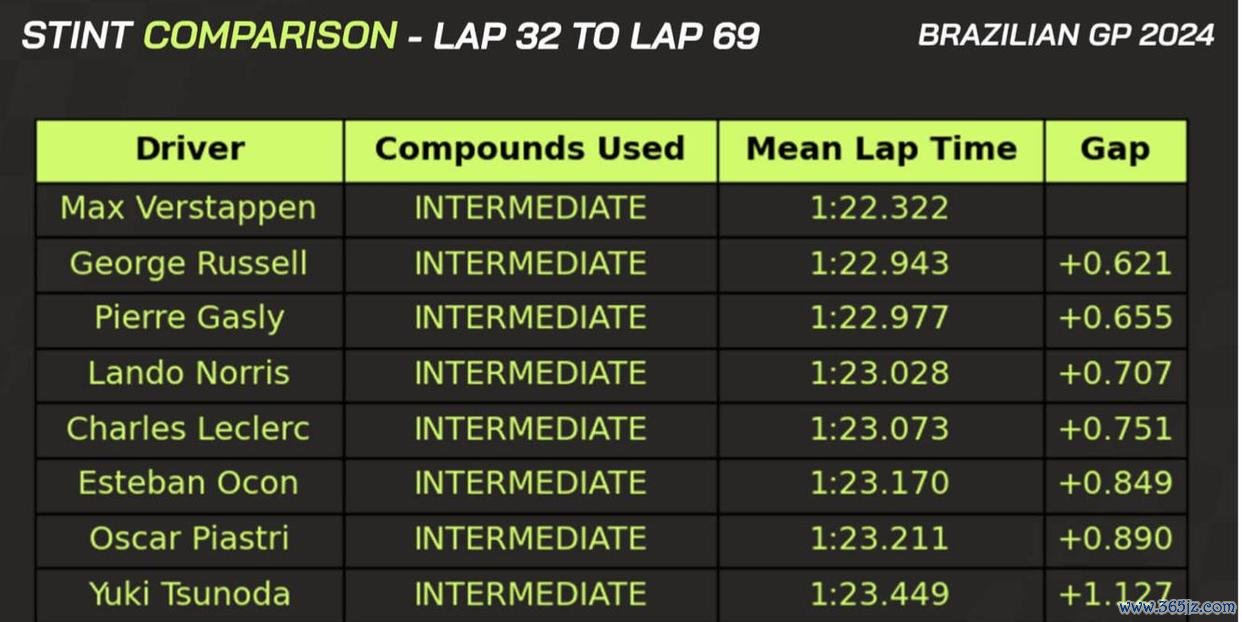Click the Oscar Piastri driver cell

coord(189,538)
